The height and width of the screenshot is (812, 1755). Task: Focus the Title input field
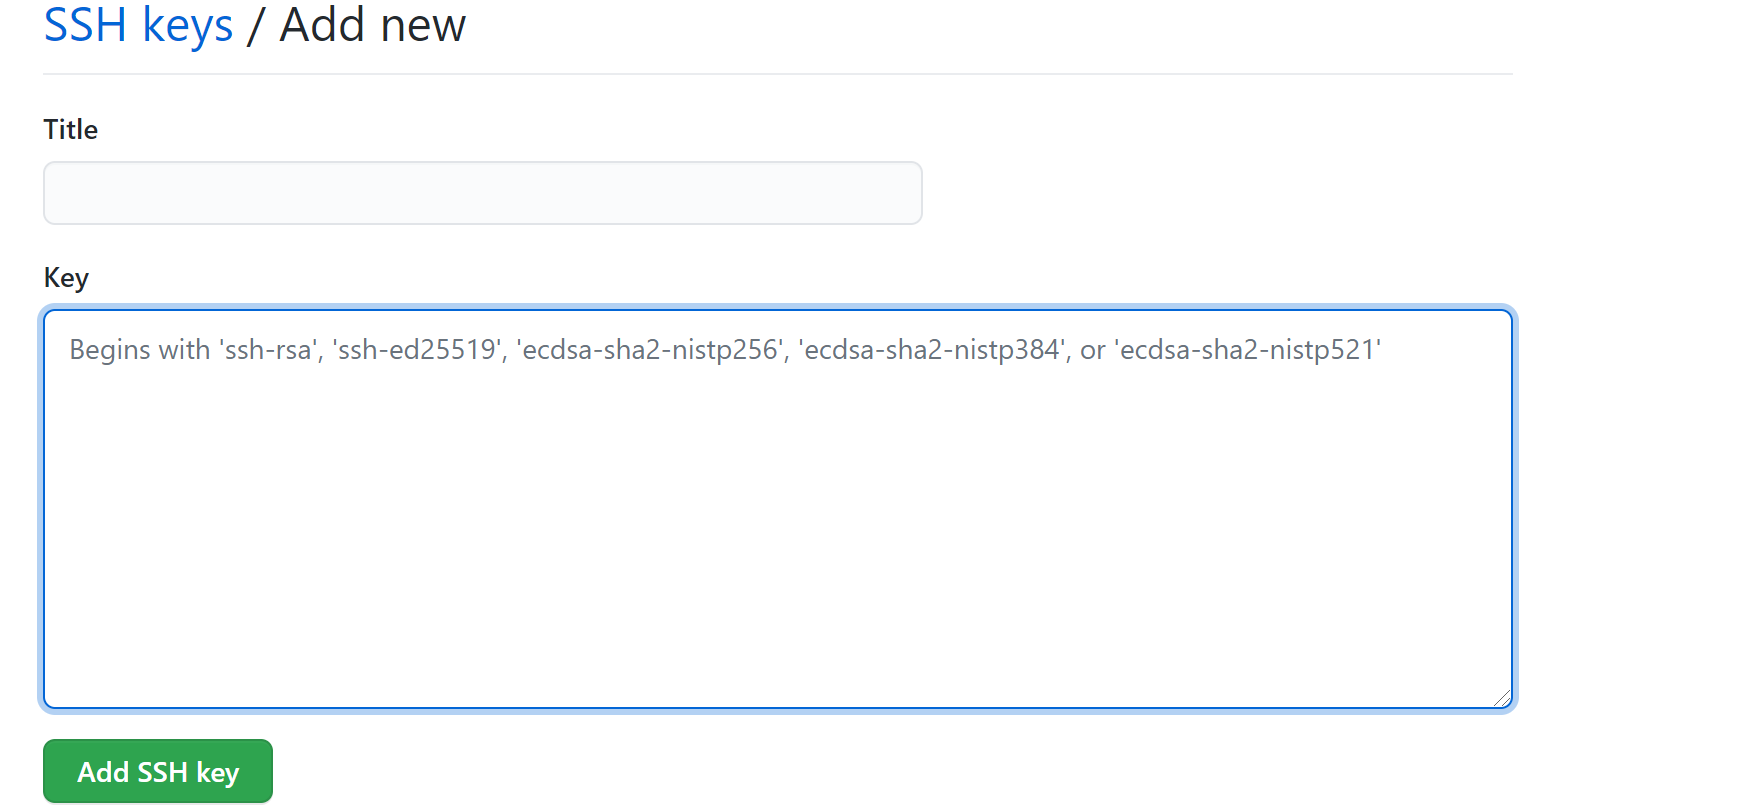(x=482, y=193)
